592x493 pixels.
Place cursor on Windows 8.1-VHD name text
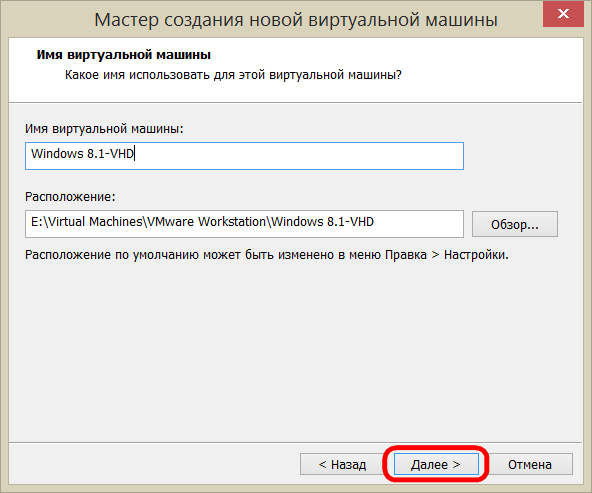tap(82, 154)
